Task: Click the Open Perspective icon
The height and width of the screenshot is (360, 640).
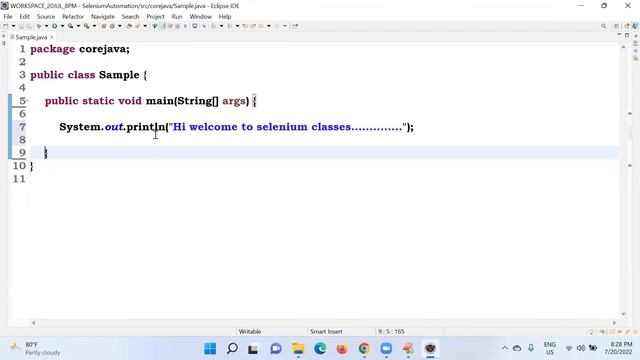Action: tap(616, 26)
